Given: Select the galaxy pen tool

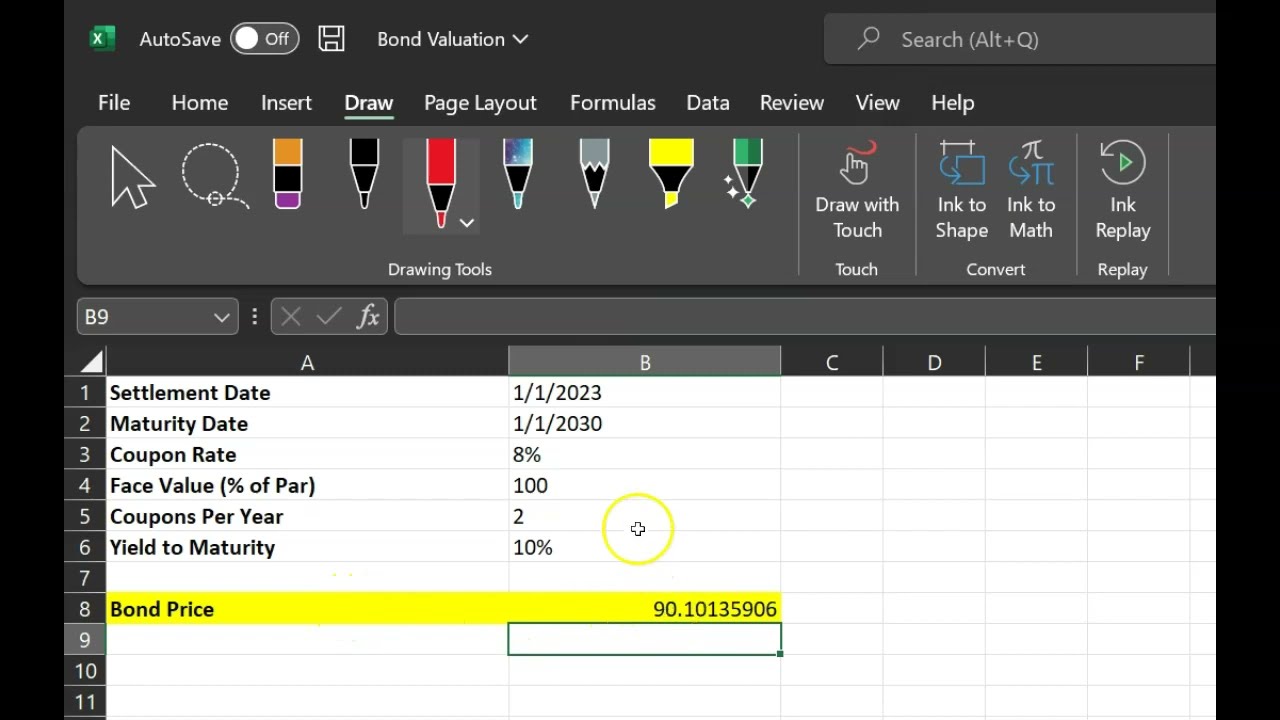Looking at the screenshot, I should coord(517,174).
